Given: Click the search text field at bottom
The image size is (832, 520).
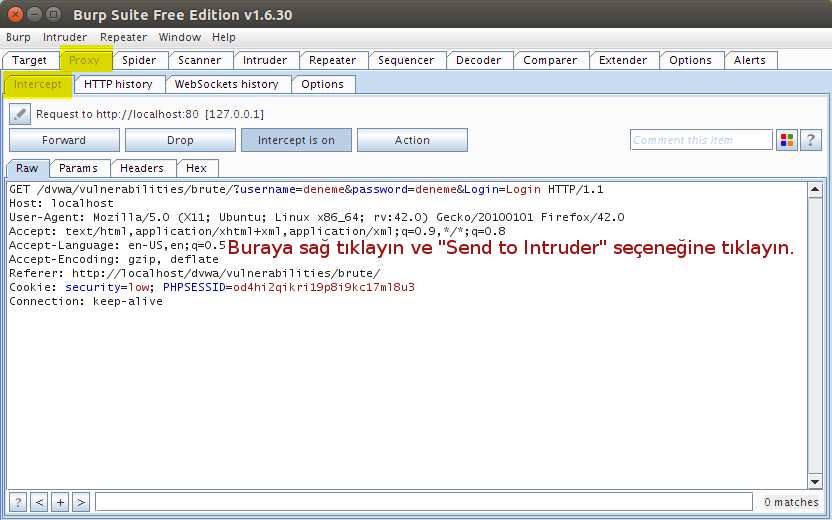Looking at the screenshot, I should pyautogui.click(x=424, y=502).
